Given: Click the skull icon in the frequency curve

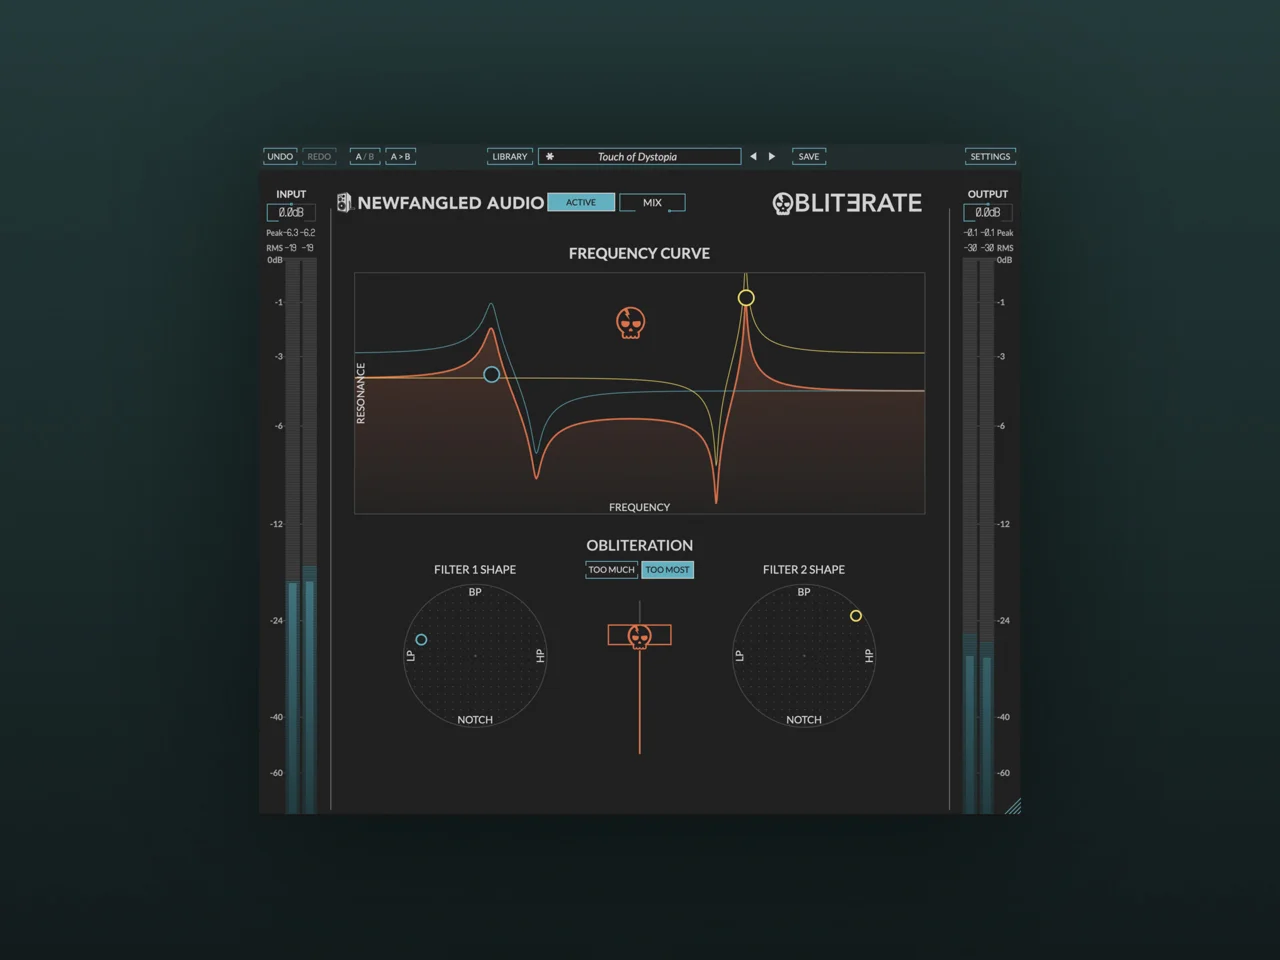Looking at the screenshot, I should pos(630,323).
